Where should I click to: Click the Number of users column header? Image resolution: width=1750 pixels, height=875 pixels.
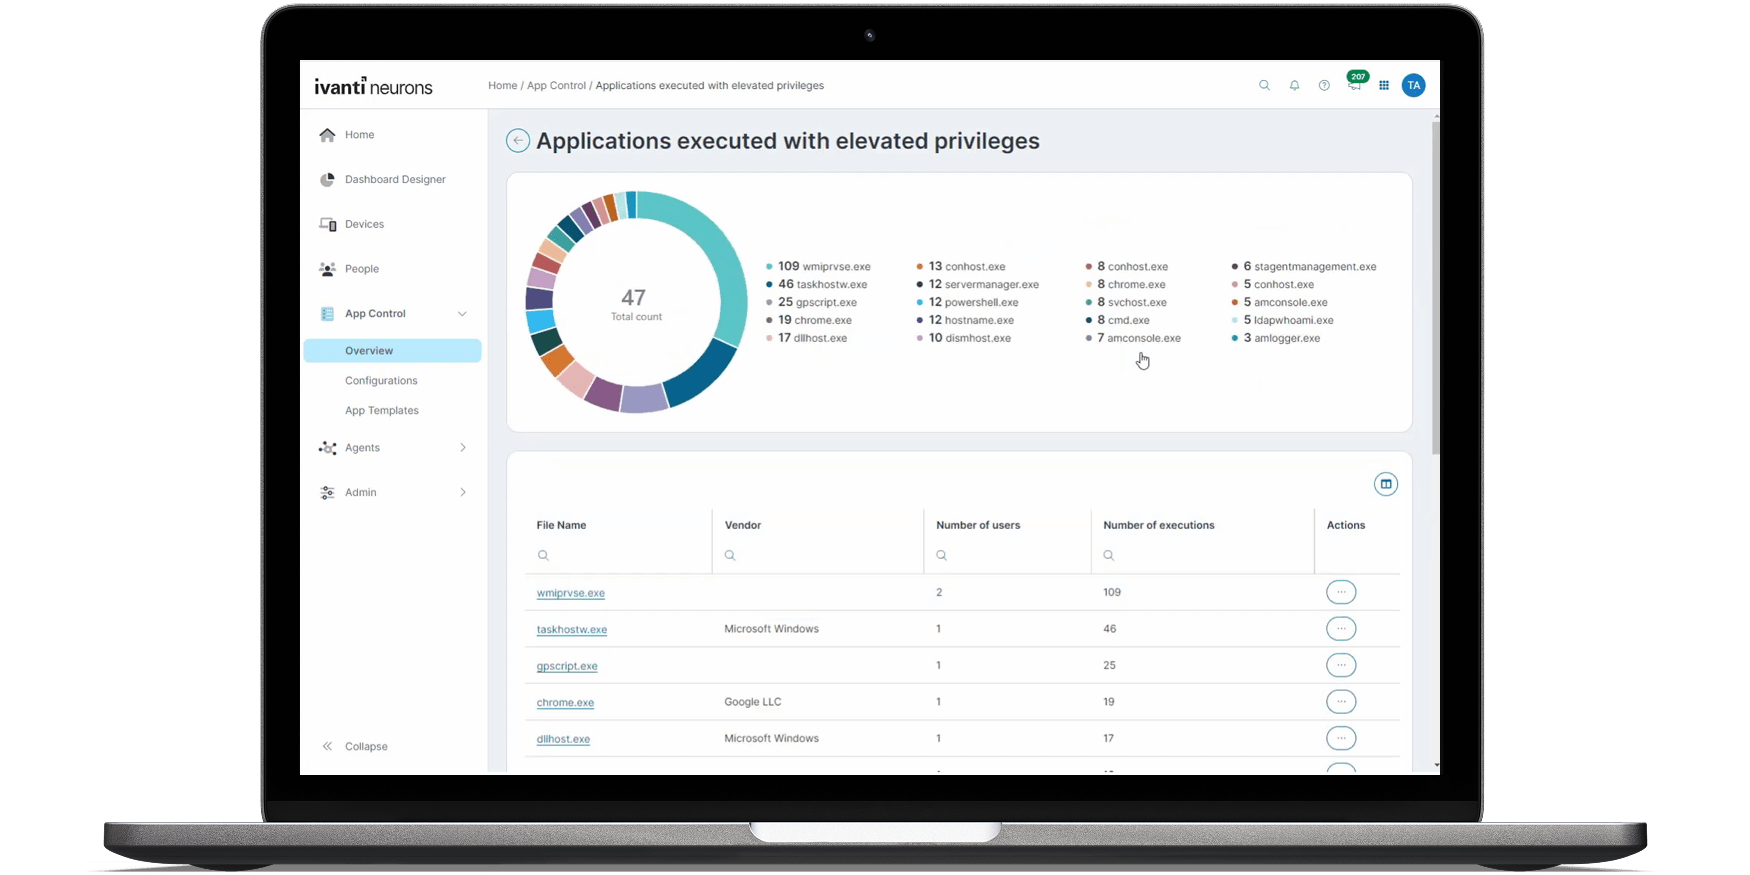[978, 525]
